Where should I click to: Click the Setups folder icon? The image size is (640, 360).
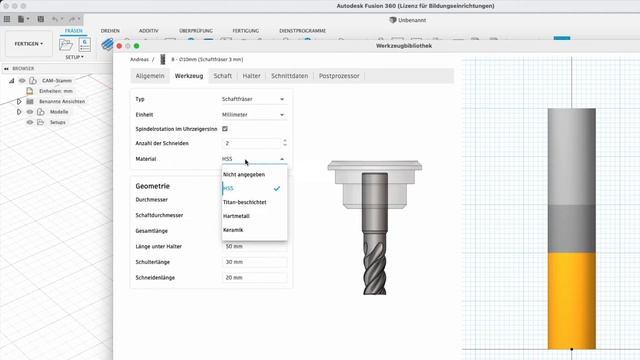tap(40, 122)
